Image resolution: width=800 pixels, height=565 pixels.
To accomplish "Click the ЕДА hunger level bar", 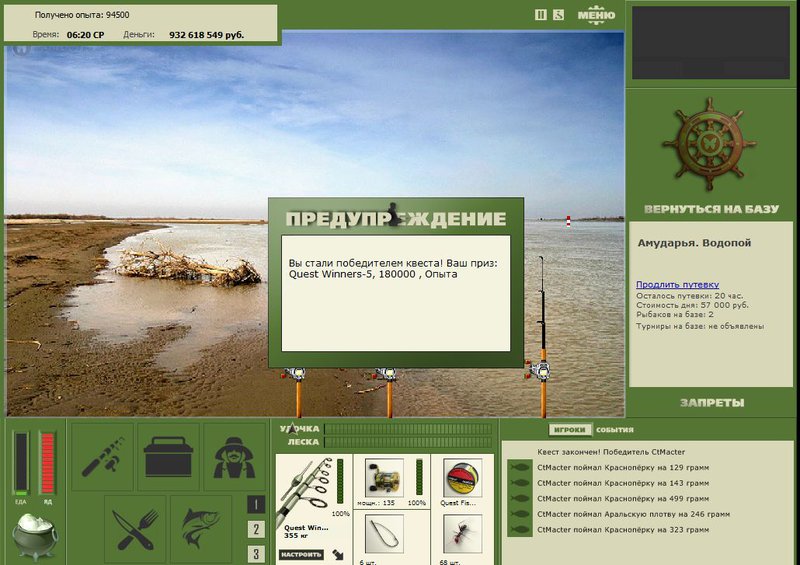I will [21, 463].
